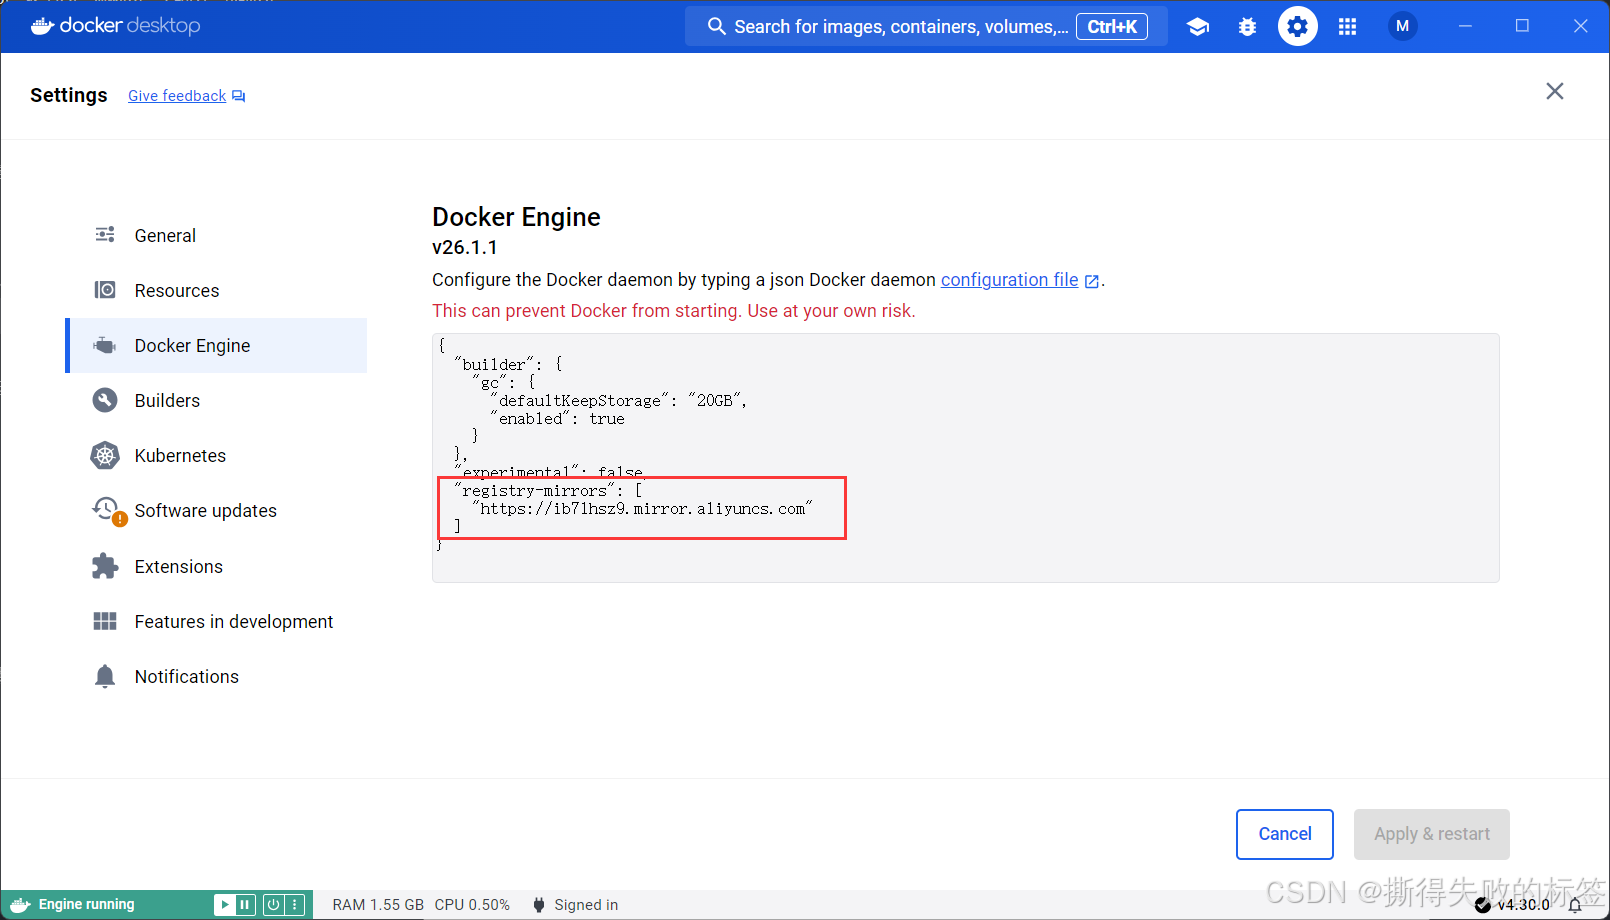Click the "defaultKeepStorage": "20GB" line
Image resolution: width=1610 pixels, height=920 pixels.
(618, 400)
